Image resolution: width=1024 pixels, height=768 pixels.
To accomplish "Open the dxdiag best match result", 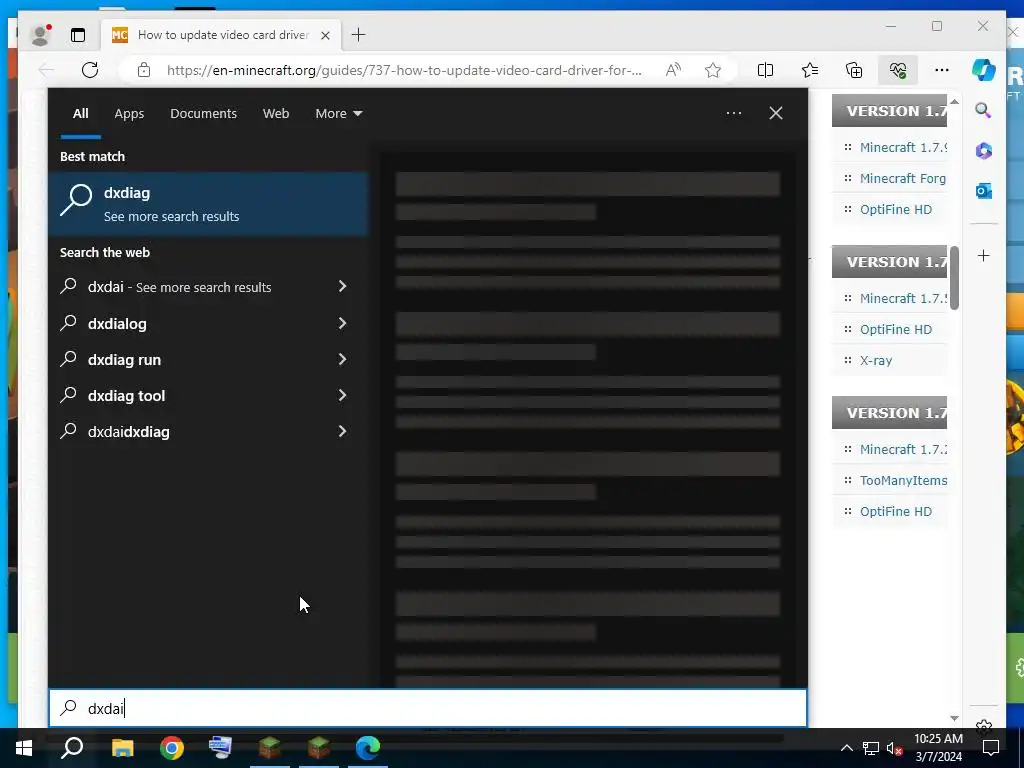I will click(208, 204).
